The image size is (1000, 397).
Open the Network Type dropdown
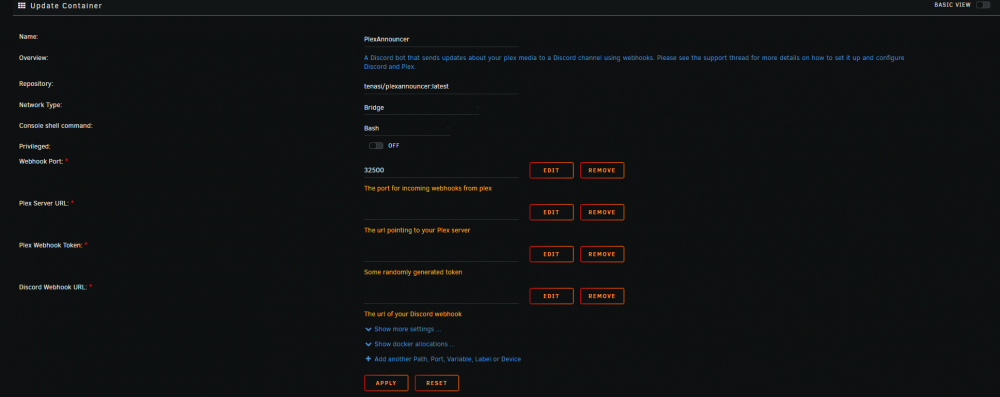click(x=421, y=107)
